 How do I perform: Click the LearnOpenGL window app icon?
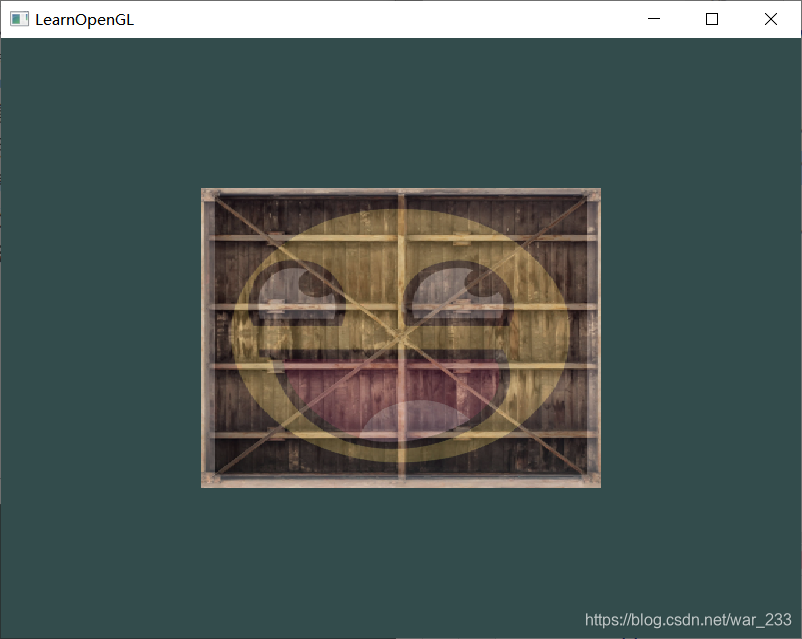click(x=19, y=19)
